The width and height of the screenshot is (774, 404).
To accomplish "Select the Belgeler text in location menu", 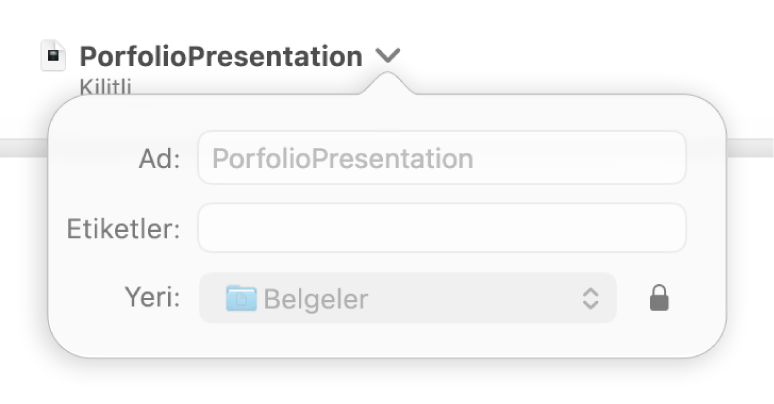I will [316, 299].
